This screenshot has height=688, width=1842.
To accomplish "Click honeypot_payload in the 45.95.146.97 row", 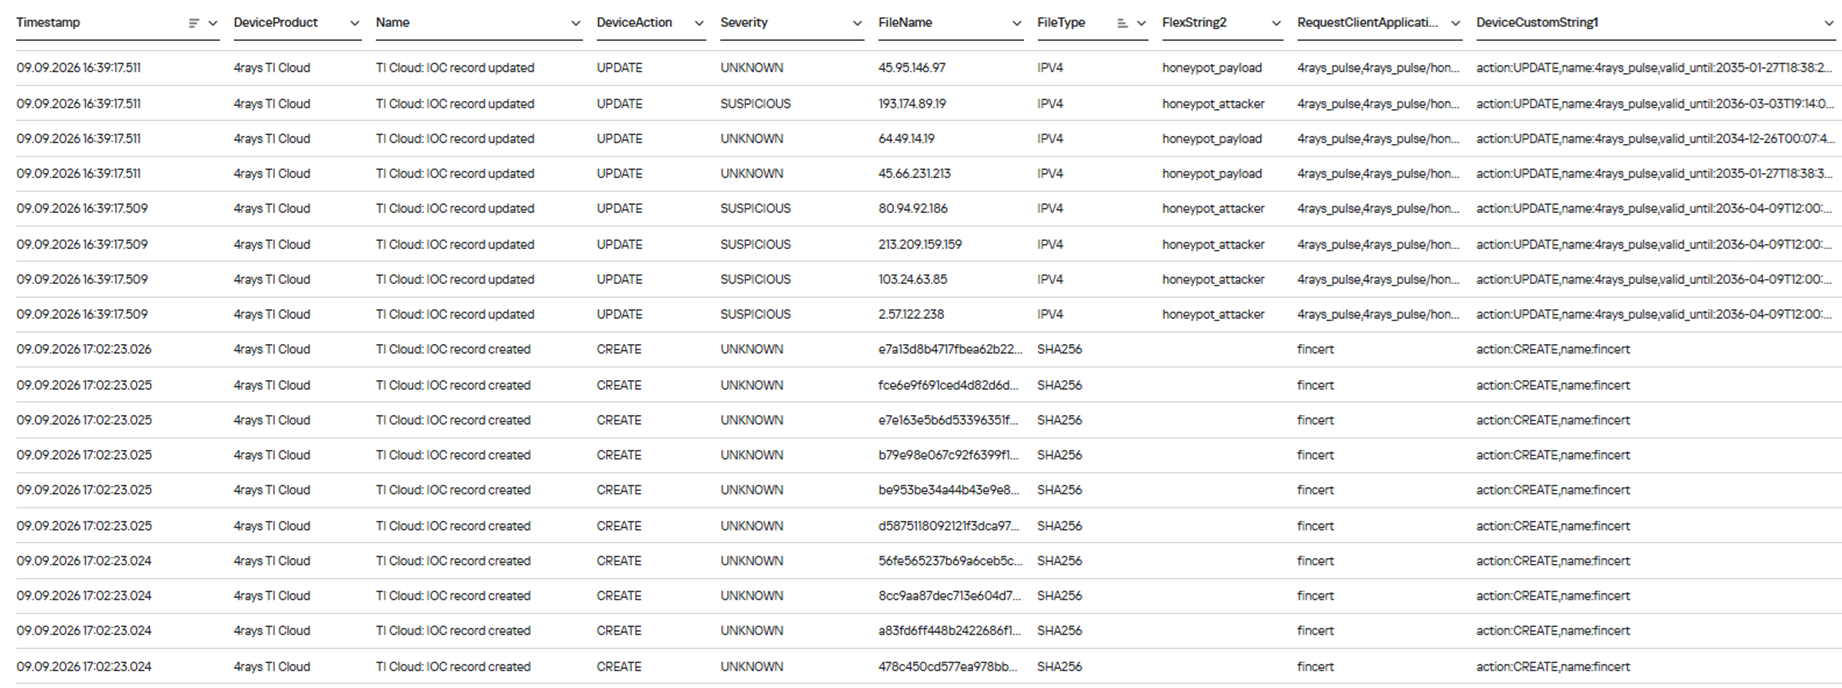I will 1212,68.
